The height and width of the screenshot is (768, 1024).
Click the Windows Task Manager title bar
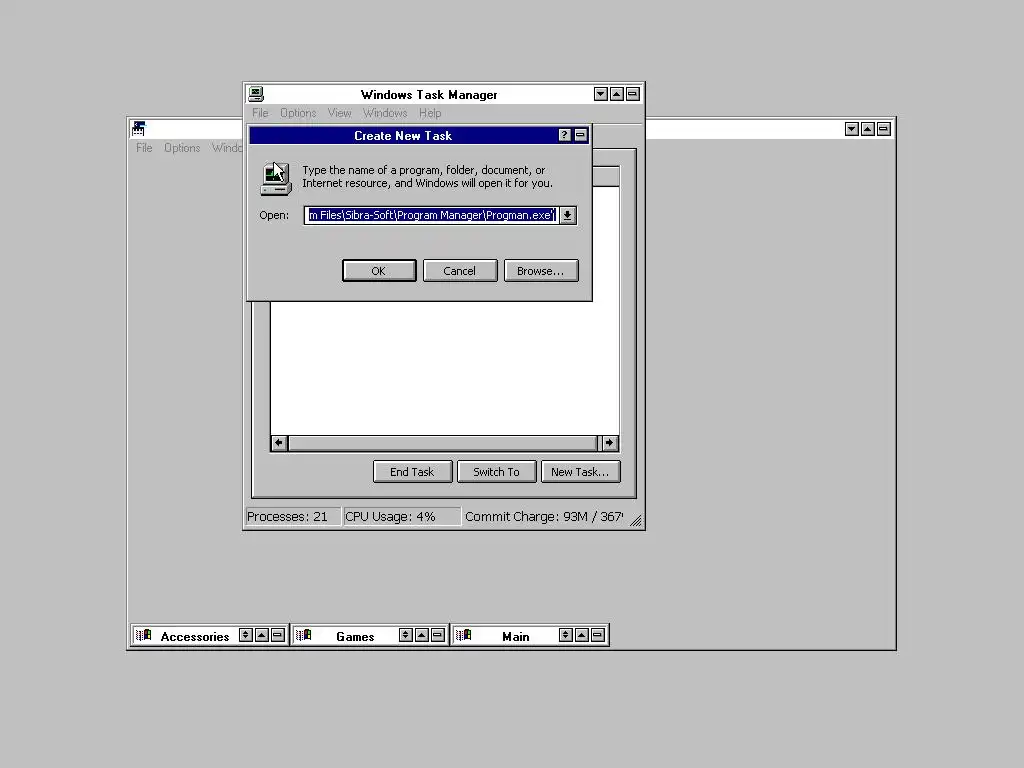pyautogui.click(x=429, y=95)
